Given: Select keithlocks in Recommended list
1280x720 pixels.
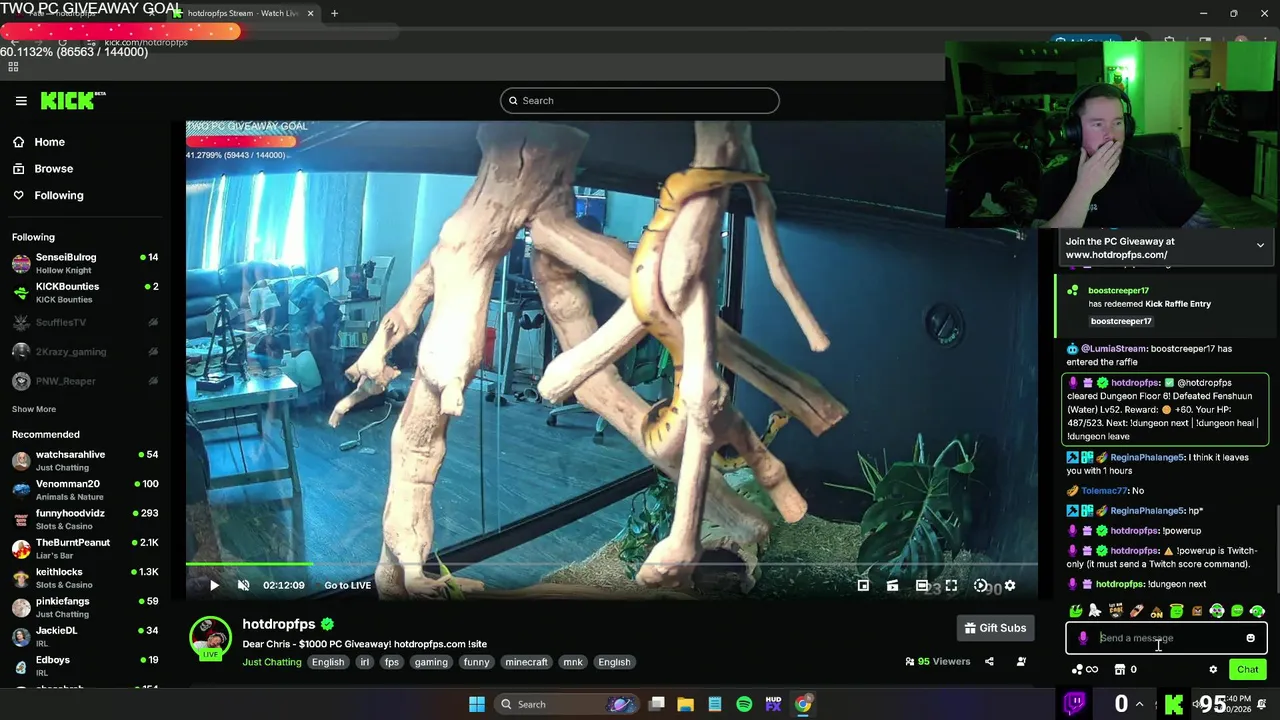Looking at the screenshot, I should (x=85, y=578).
